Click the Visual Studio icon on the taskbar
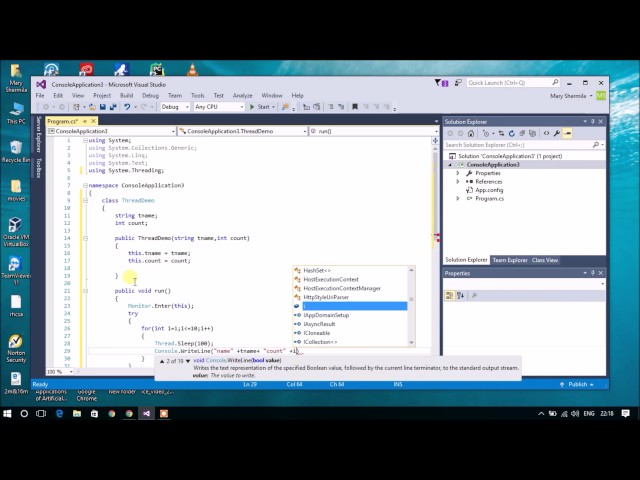Viewport: 640px width, 480px height. pos(146,413)
